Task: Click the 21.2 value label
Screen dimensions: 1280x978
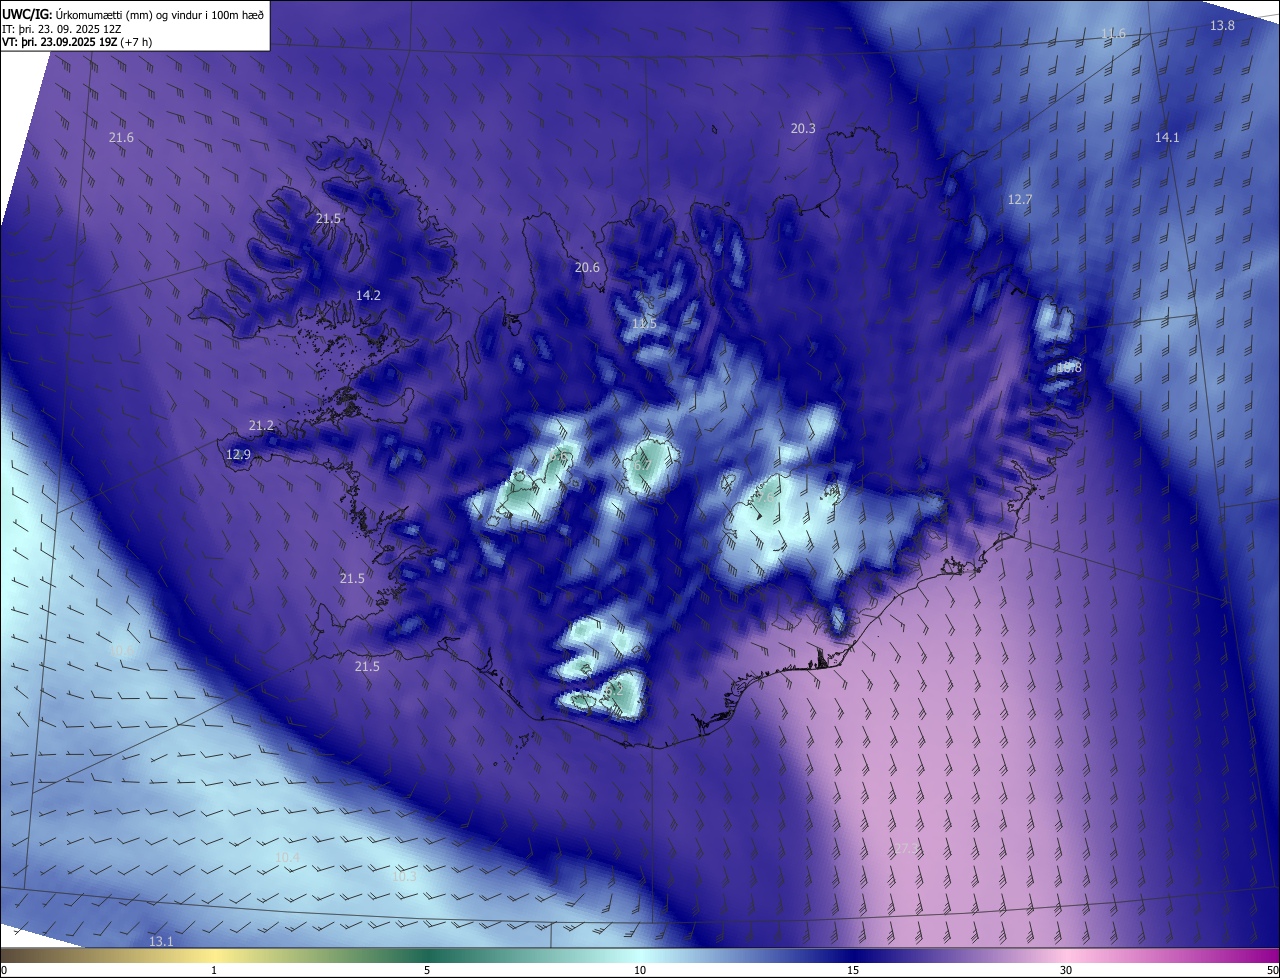Action: (261, 425)
